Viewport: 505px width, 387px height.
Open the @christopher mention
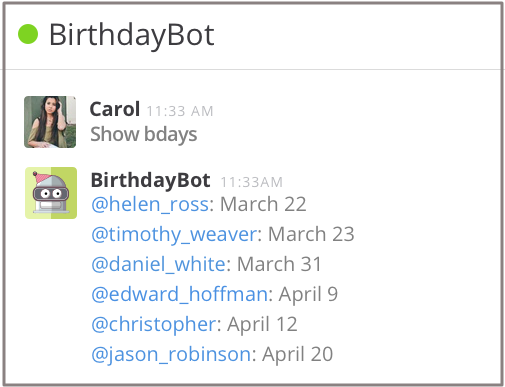click(154, 324)
